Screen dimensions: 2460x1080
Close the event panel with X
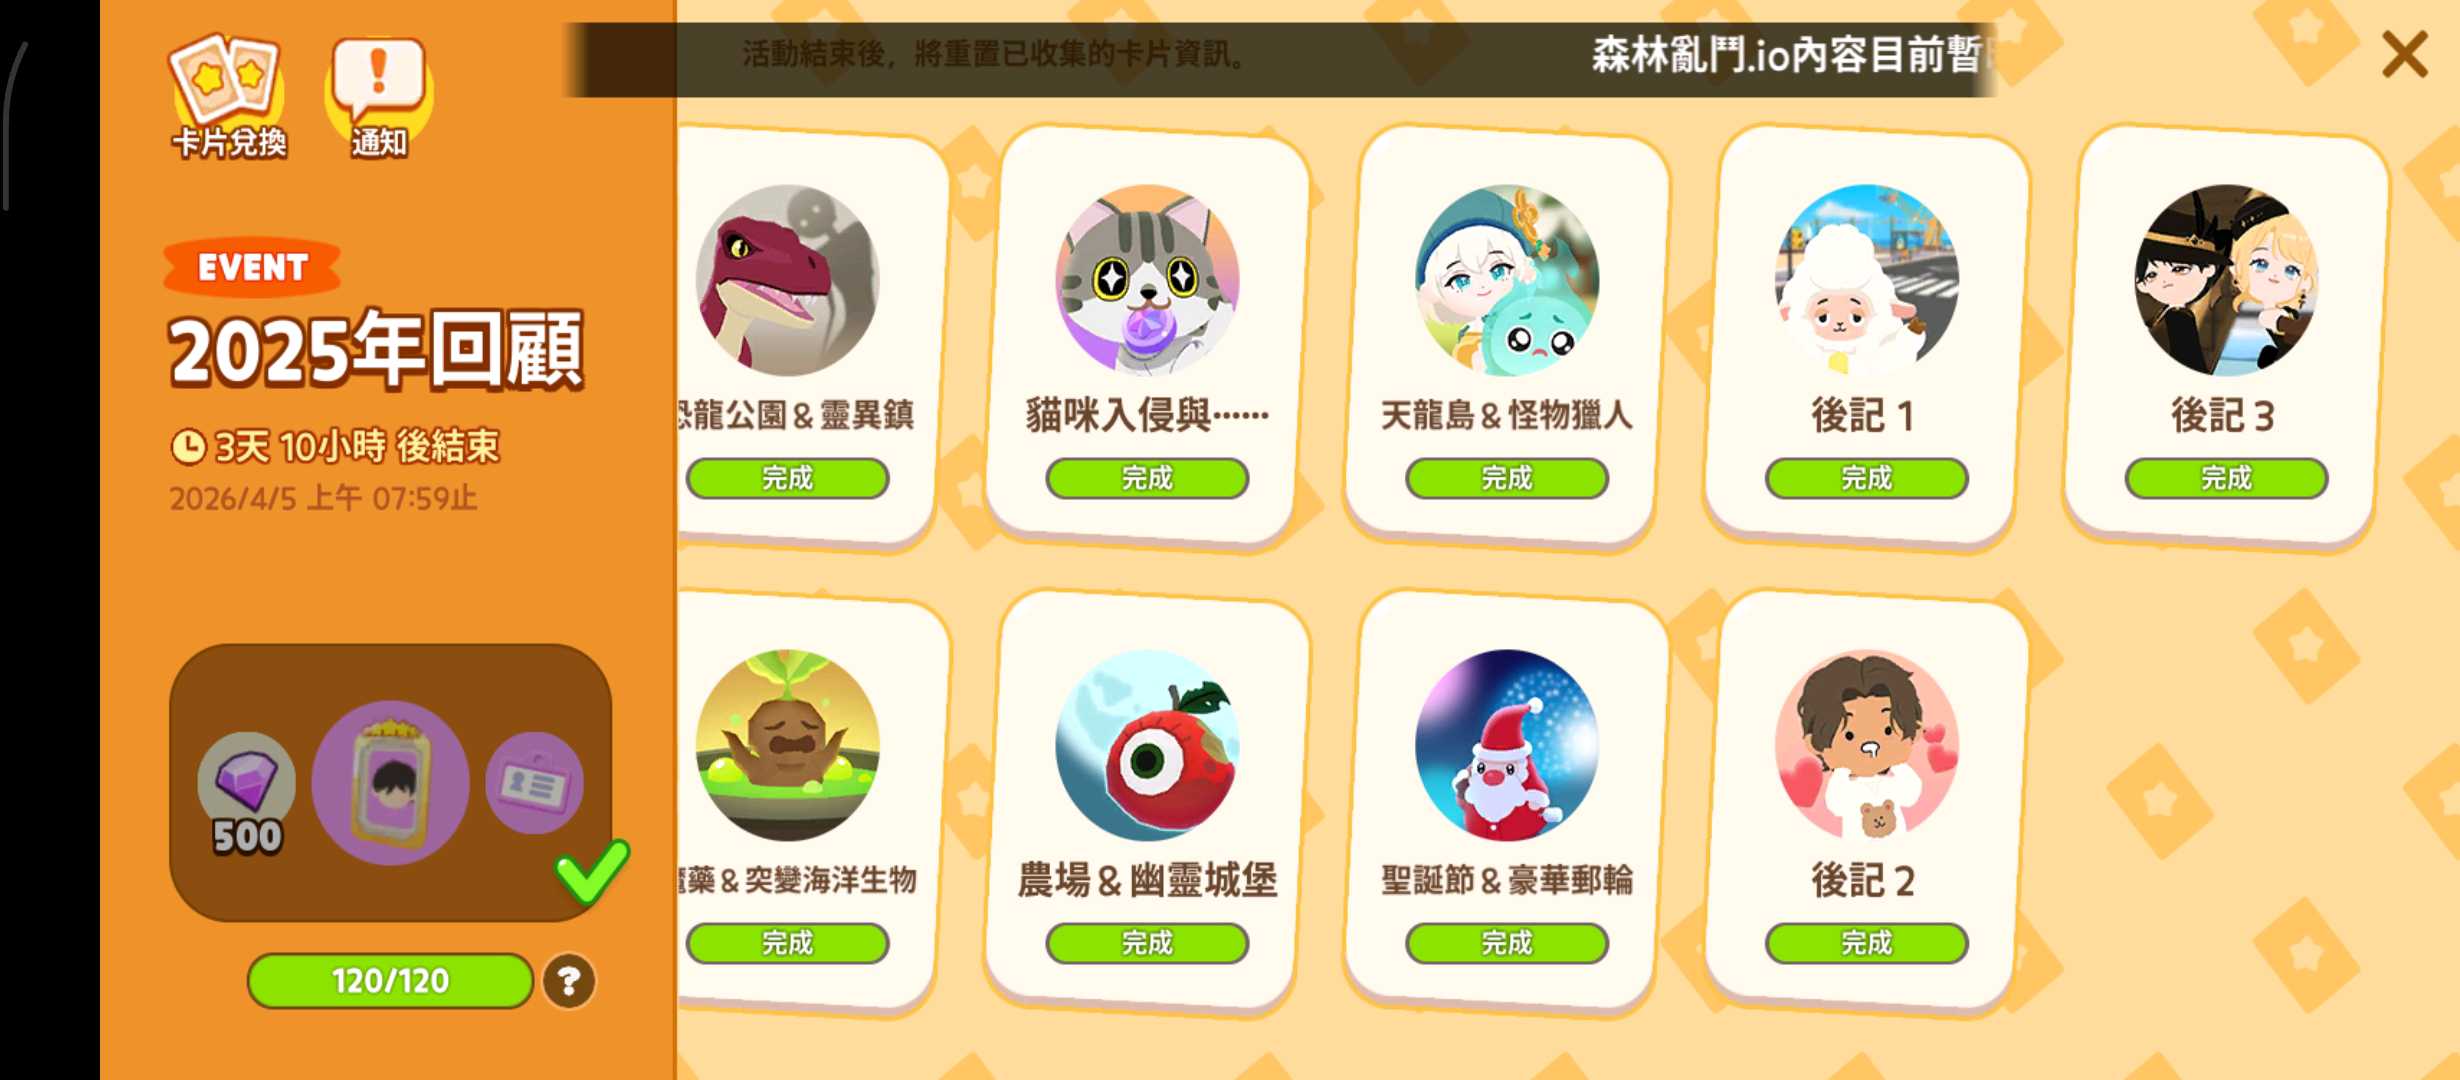coord(2405,54)
